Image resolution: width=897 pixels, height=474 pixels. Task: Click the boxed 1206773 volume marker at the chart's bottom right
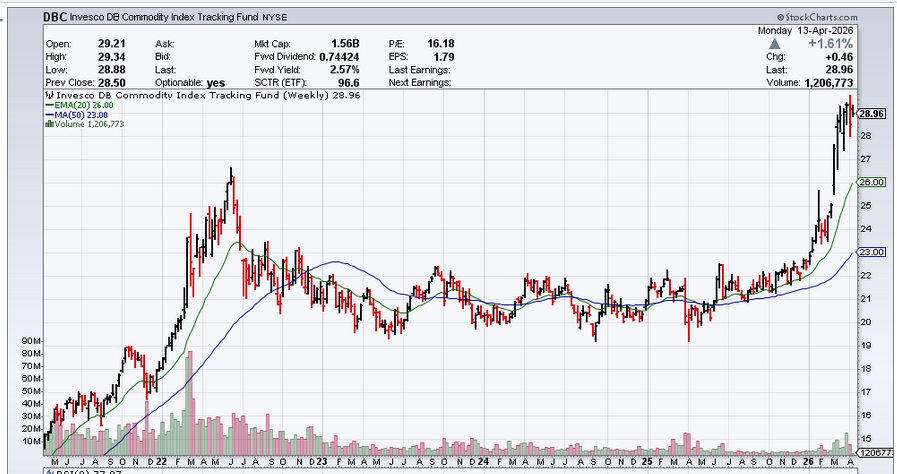(x=875, y=453)
